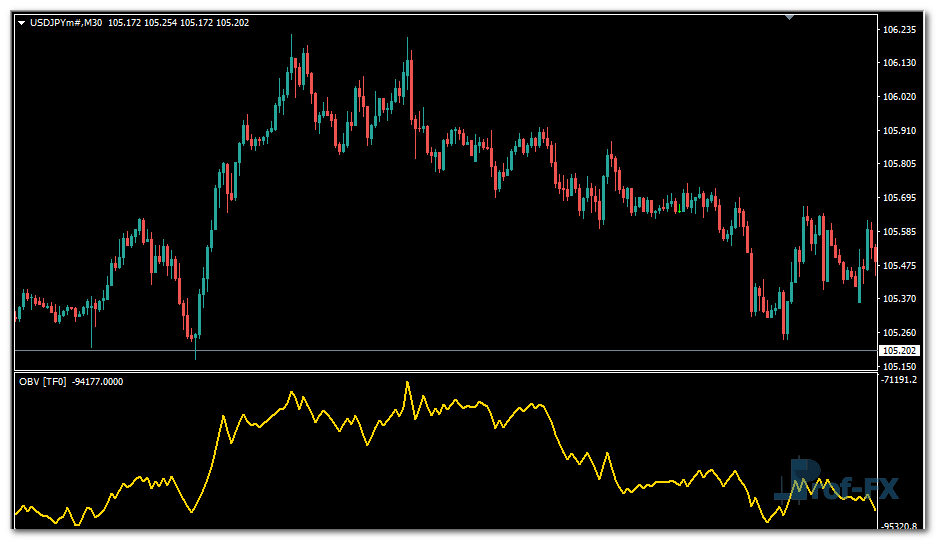The height and width of the screenshot is (540, 936).
Task: Click the -95320.8 OBV scale value
Action: [900, 526]
